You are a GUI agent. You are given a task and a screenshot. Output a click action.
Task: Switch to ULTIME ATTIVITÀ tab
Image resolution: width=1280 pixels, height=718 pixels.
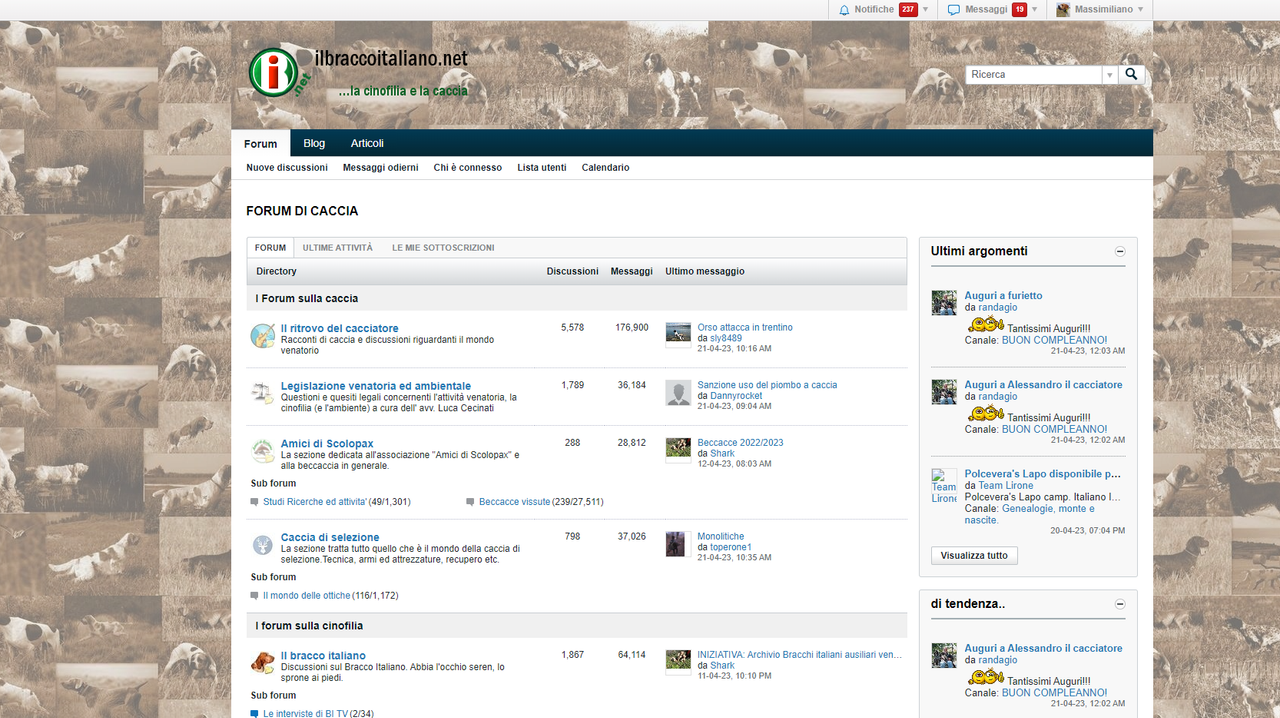(338, 247)
